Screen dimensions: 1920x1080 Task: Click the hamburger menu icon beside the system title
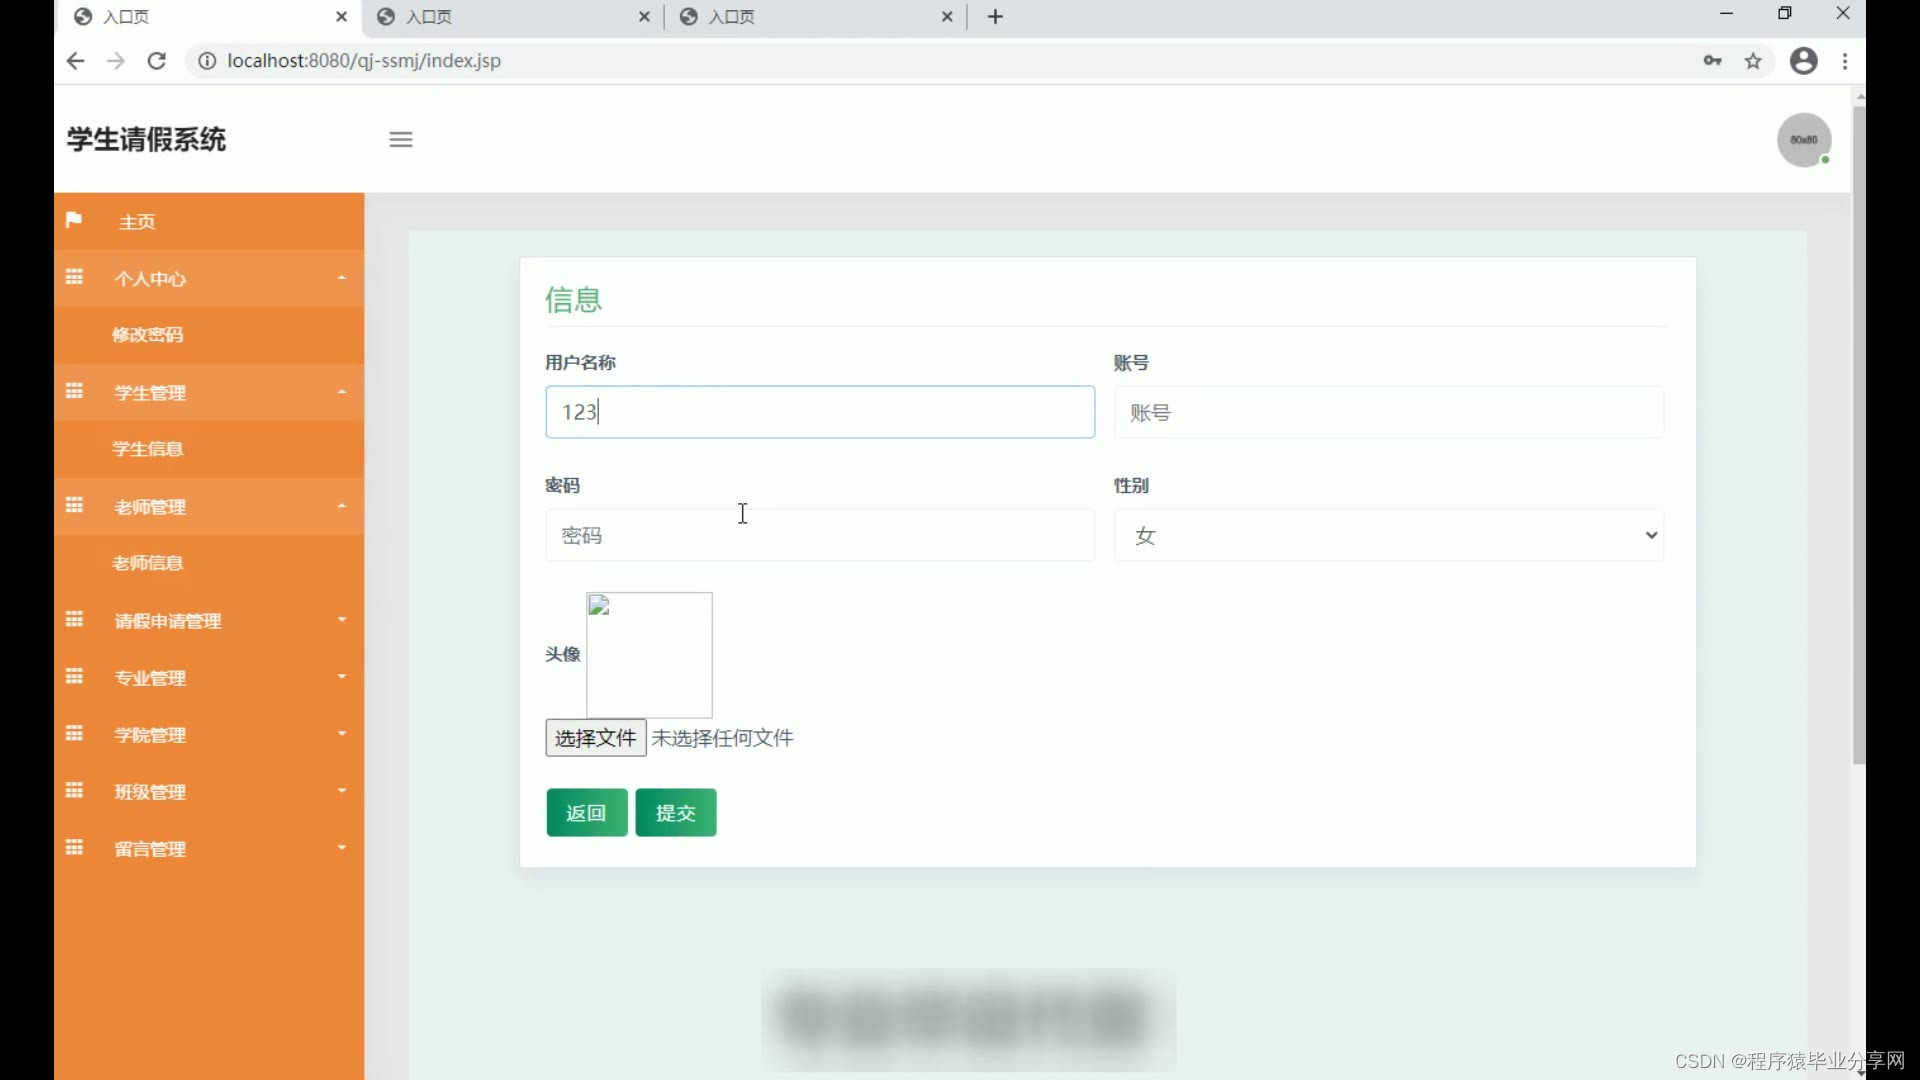(x=400, y=139)
